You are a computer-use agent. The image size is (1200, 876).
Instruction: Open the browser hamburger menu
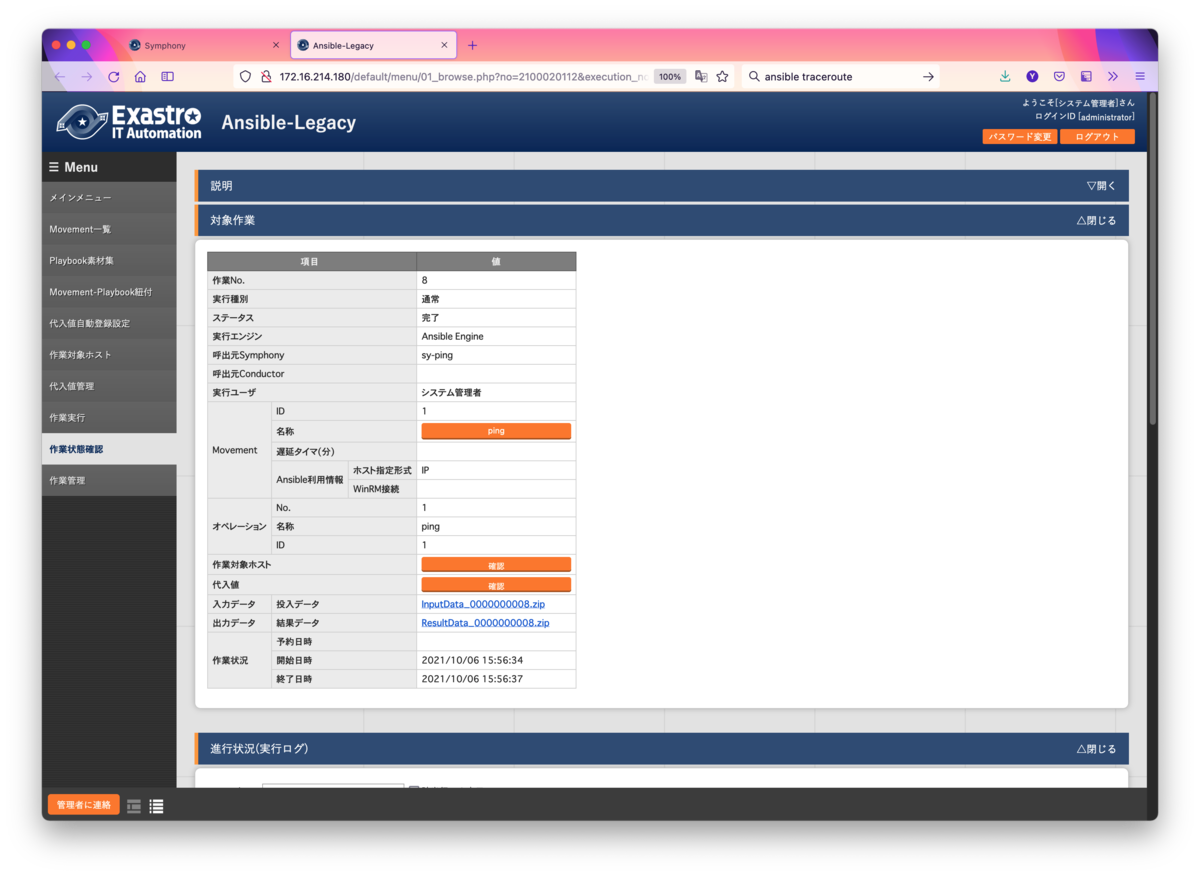coord(1140,76)
